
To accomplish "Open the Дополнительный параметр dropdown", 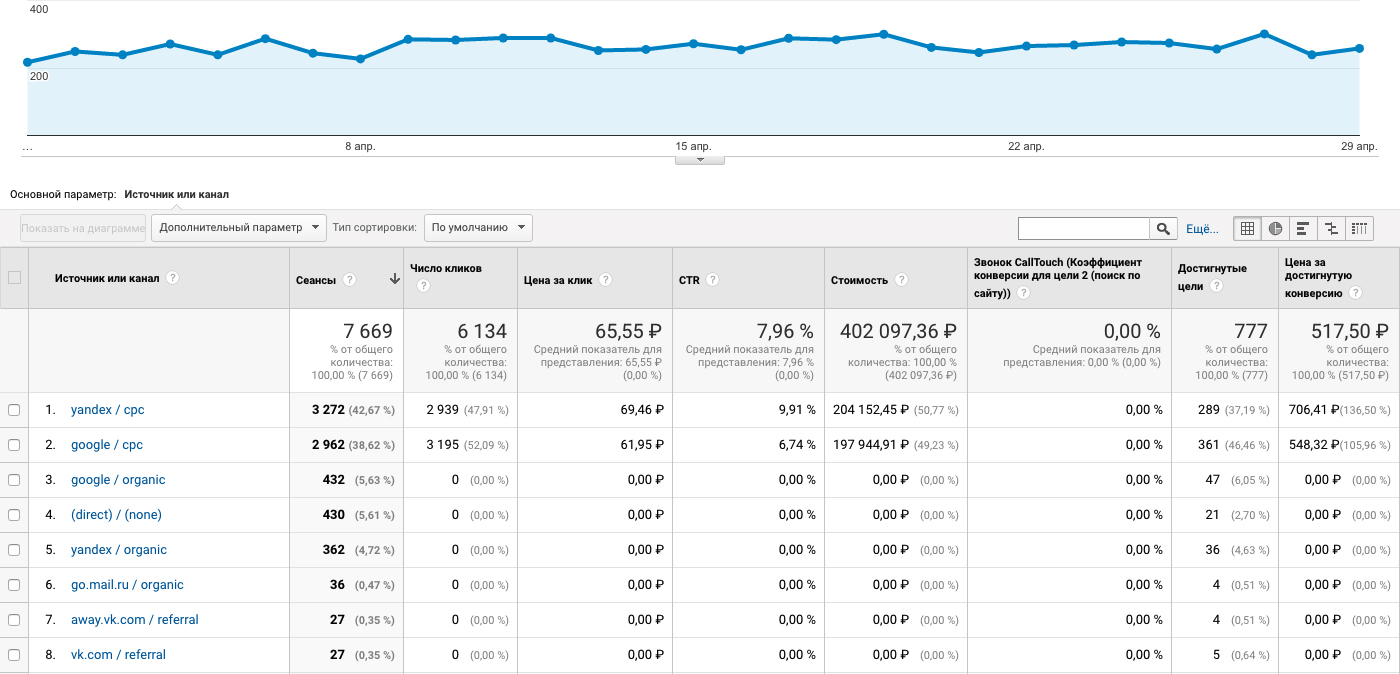I will [x=239, y=228].
